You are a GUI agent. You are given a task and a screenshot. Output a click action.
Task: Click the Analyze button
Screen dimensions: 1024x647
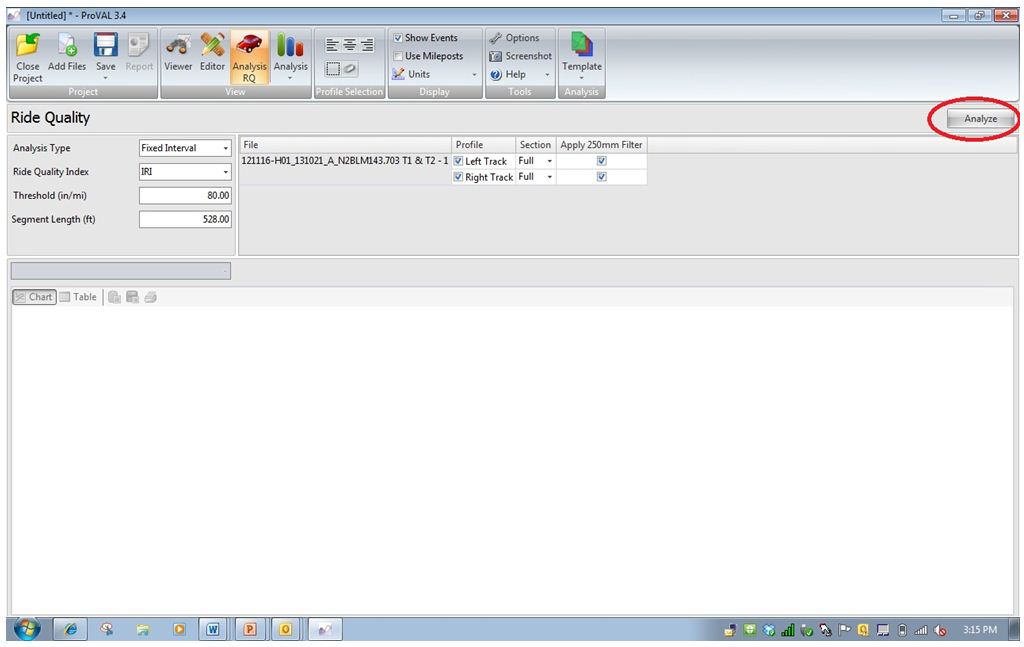coord(980,119)
